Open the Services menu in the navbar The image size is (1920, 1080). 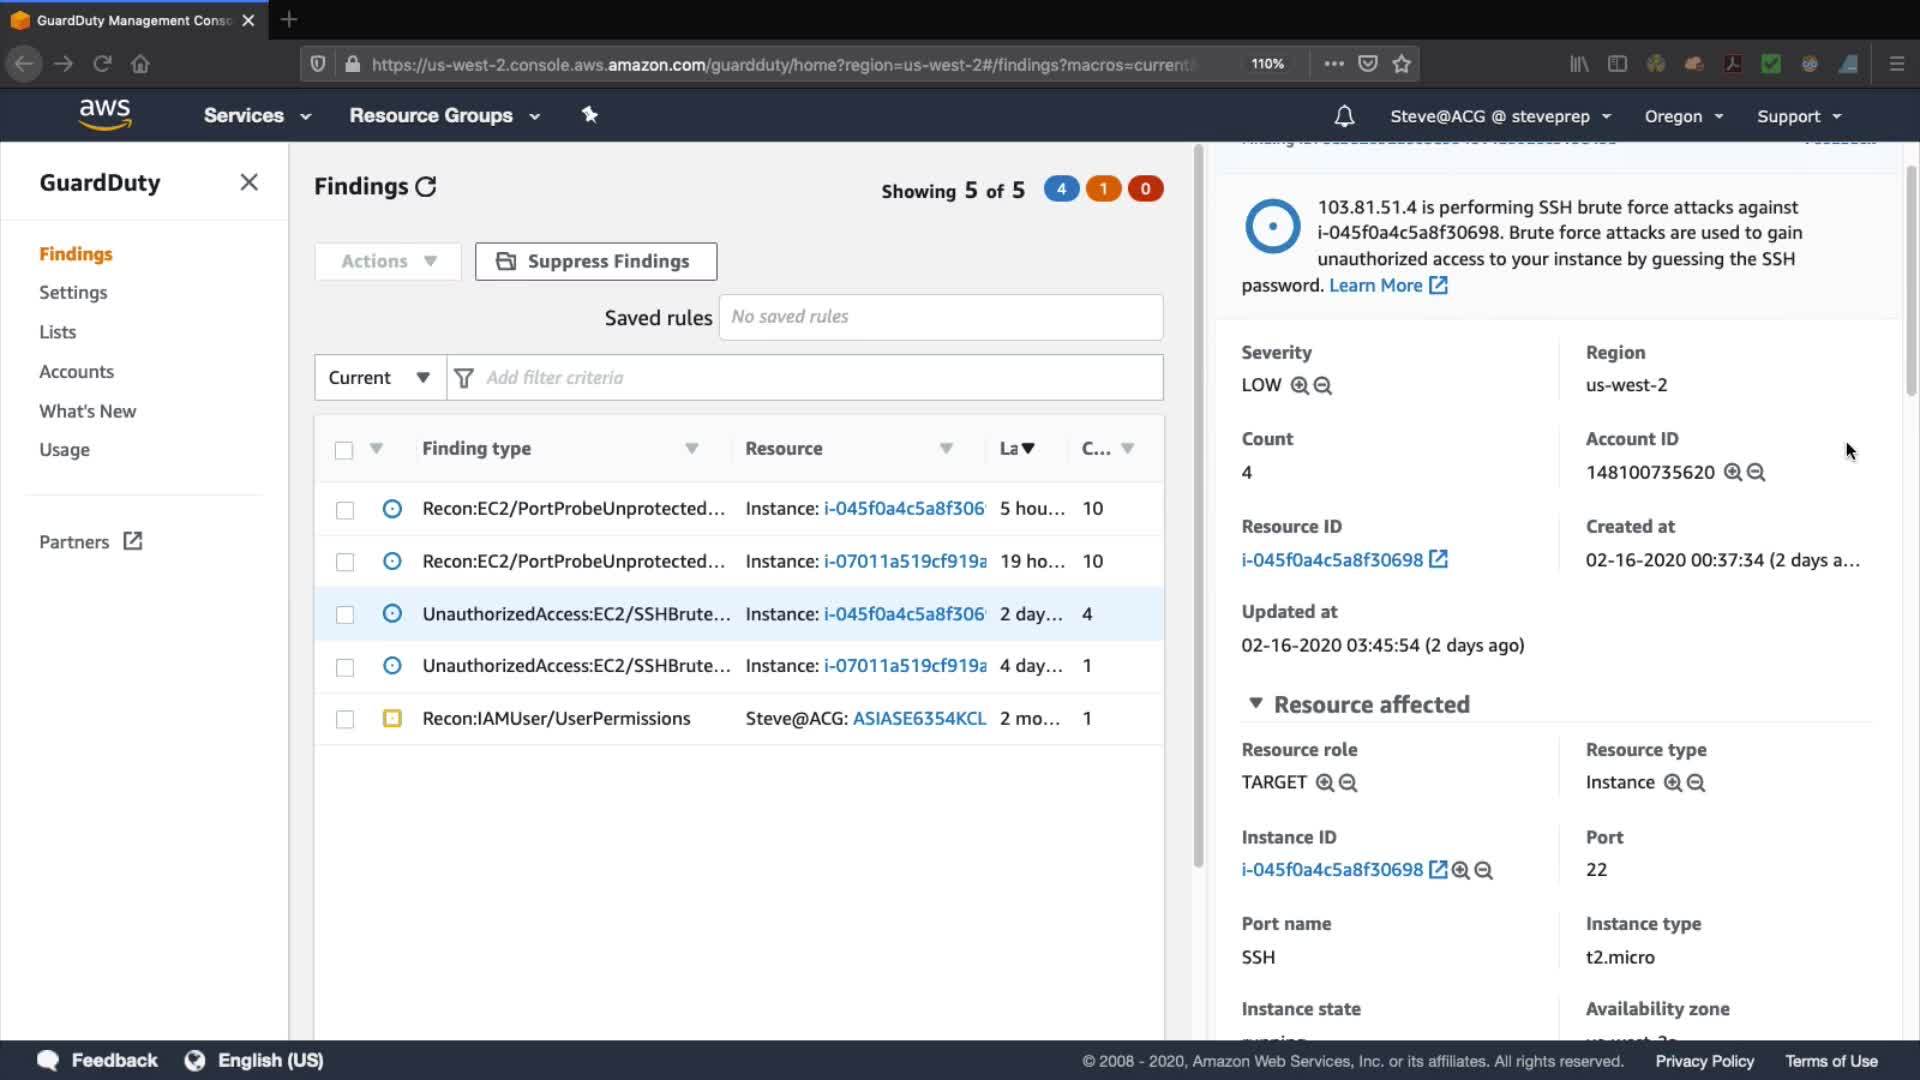(x=257, y=116)
